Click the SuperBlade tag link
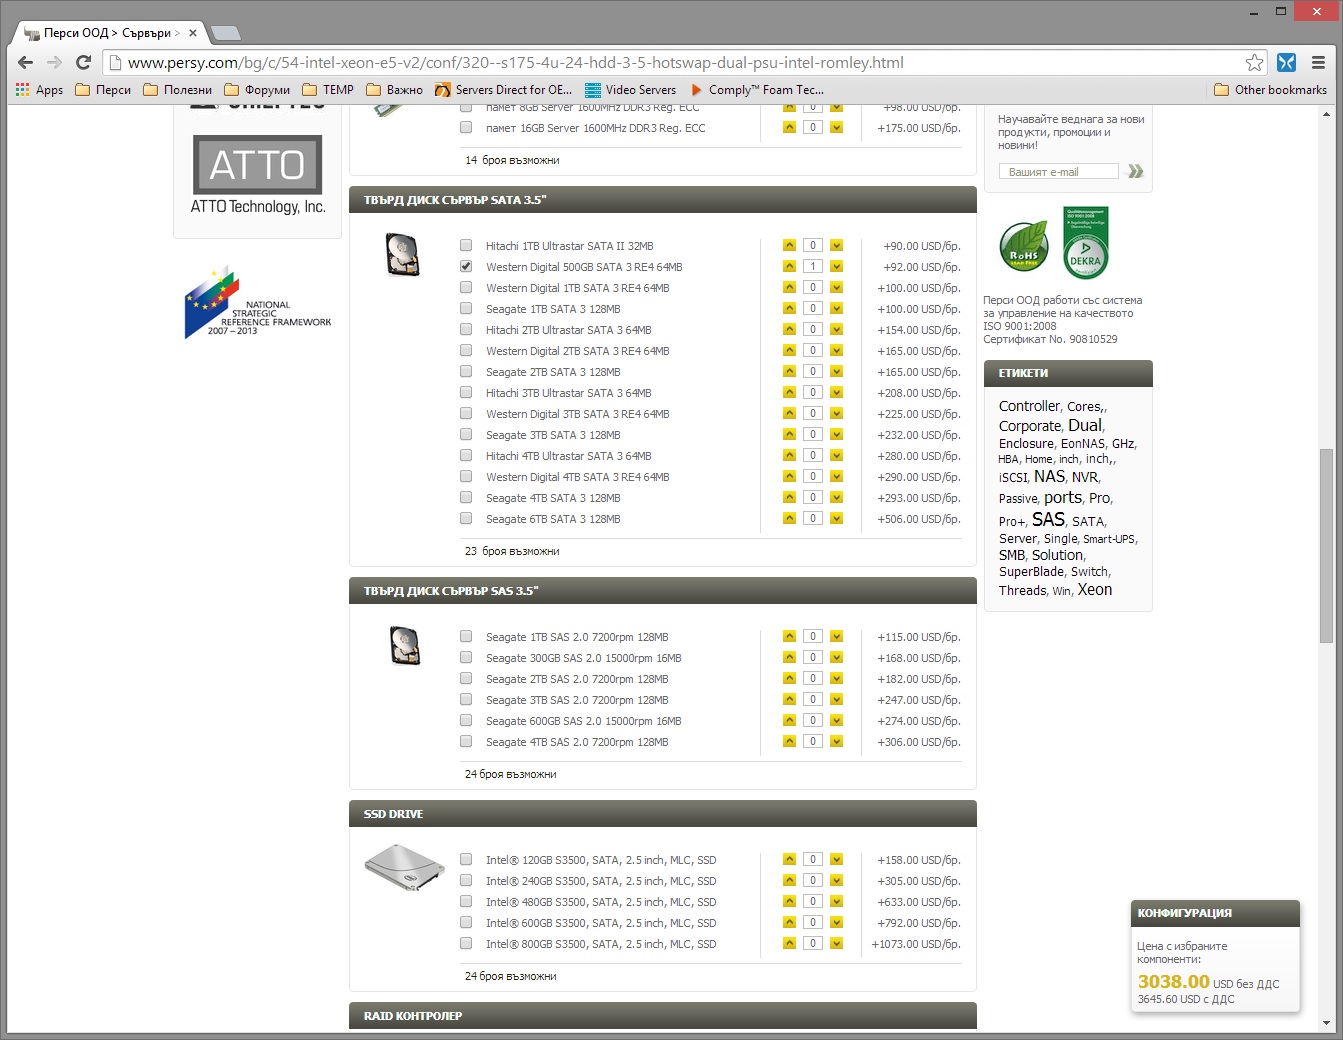 1031,572
